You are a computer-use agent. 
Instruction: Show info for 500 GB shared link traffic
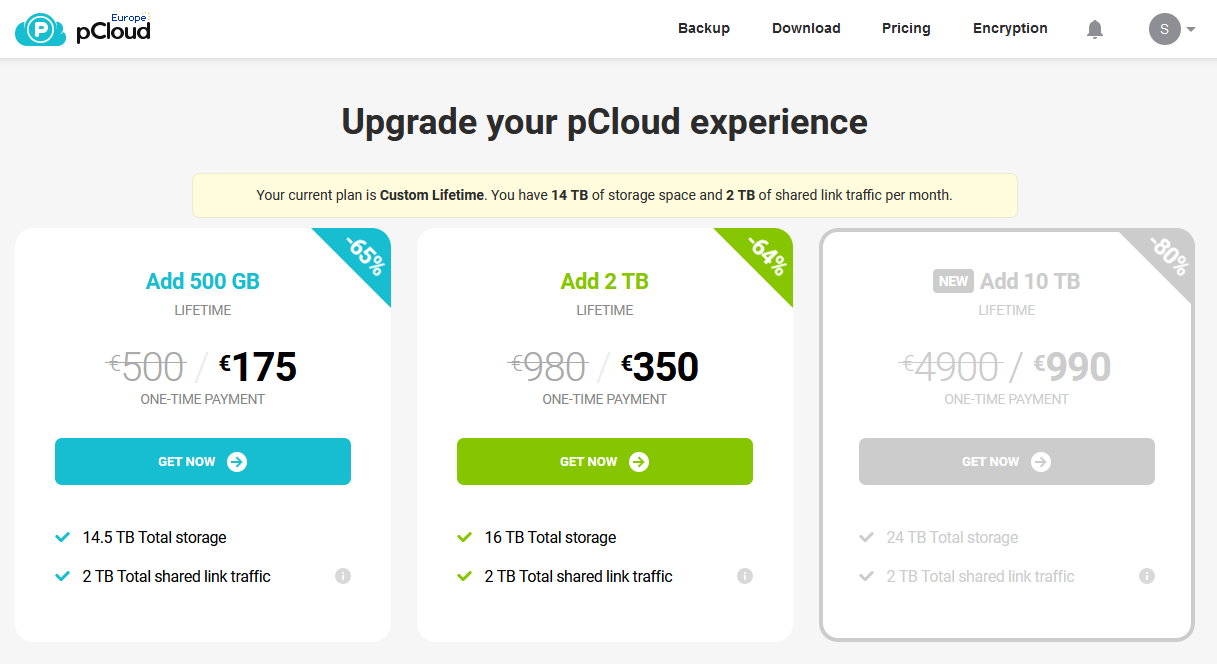coord(343,576)
